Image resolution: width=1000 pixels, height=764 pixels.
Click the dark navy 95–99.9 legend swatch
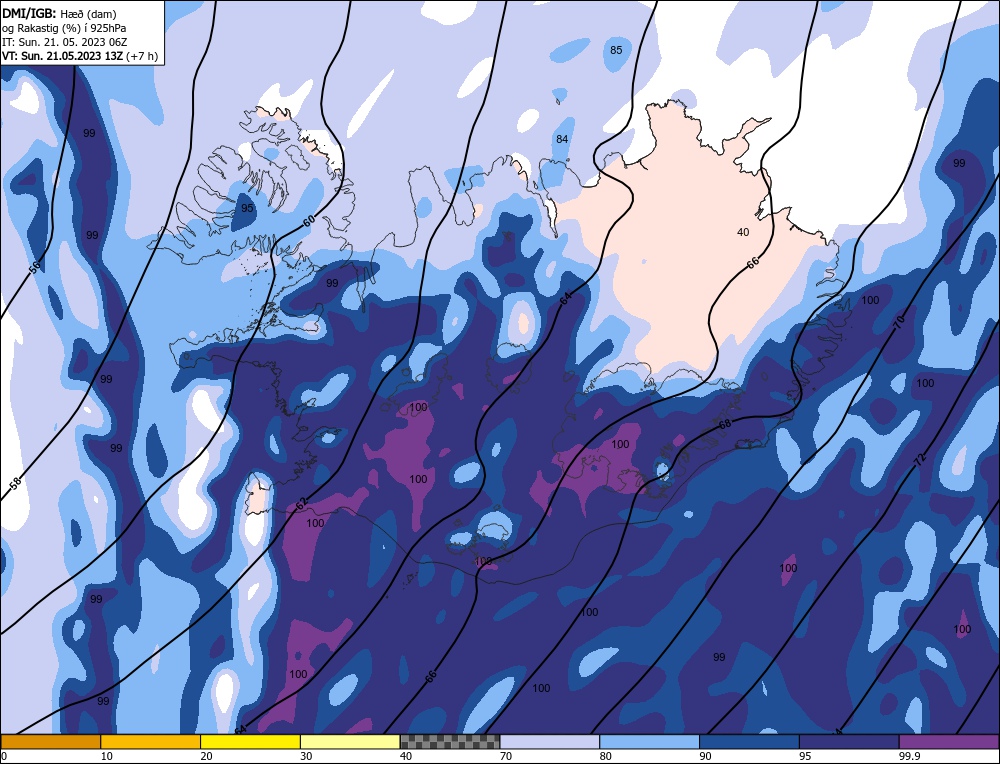(x=849, y=741)
